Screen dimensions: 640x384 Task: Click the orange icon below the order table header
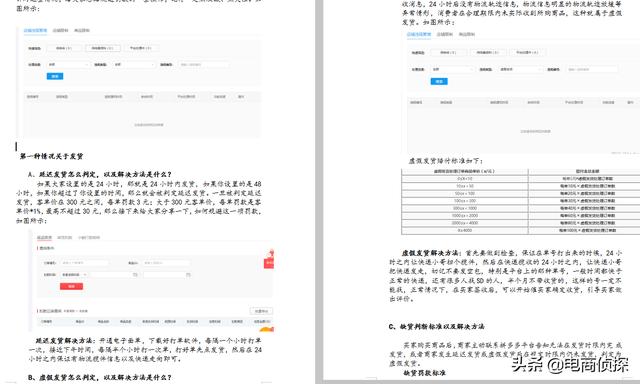[x=267, y=329]
